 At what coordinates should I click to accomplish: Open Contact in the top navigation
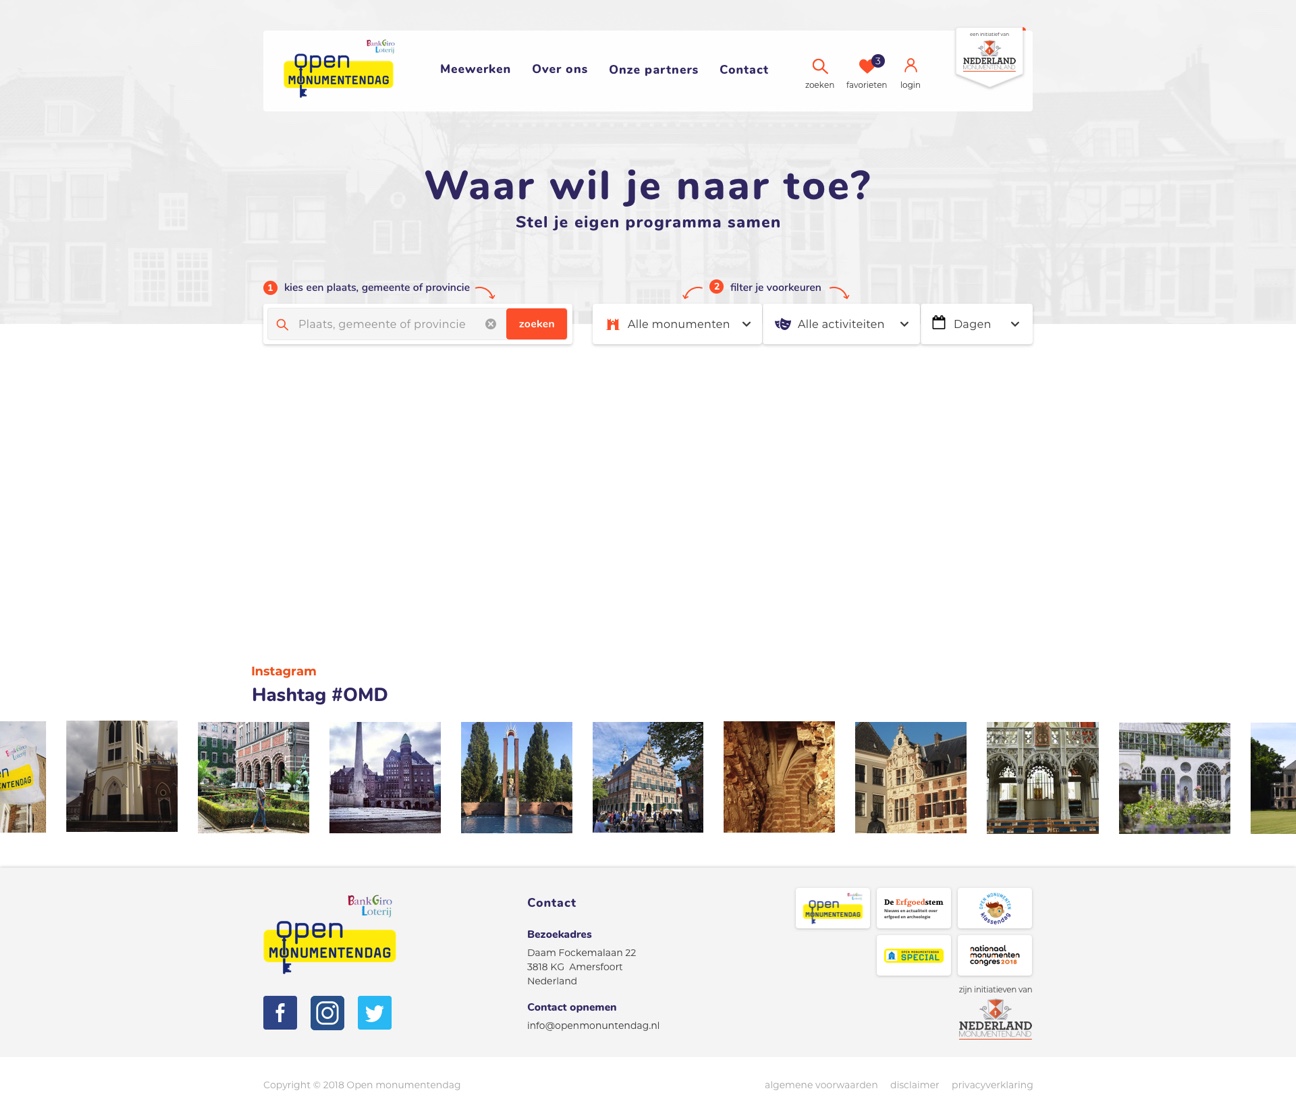(x=744, y=70)
